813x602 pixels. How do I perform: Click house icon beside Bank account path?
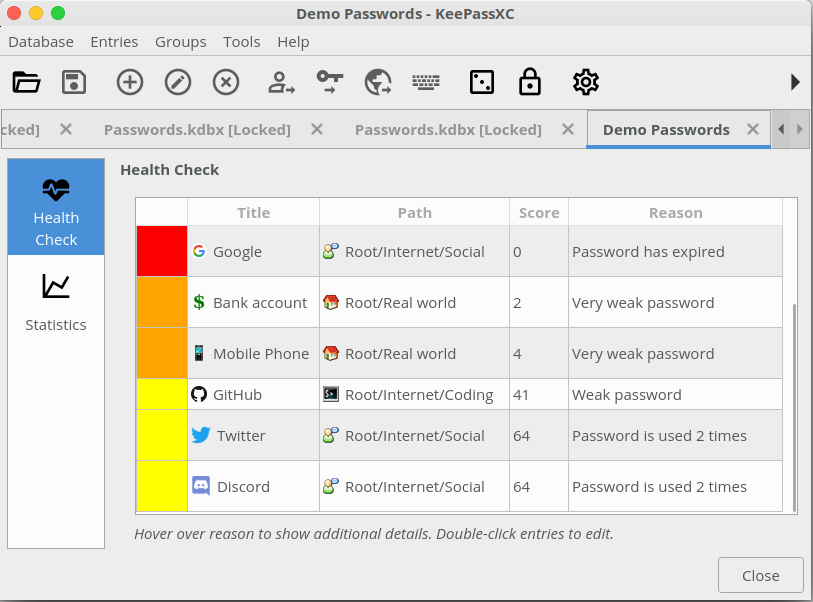click(x=331, y=302)
